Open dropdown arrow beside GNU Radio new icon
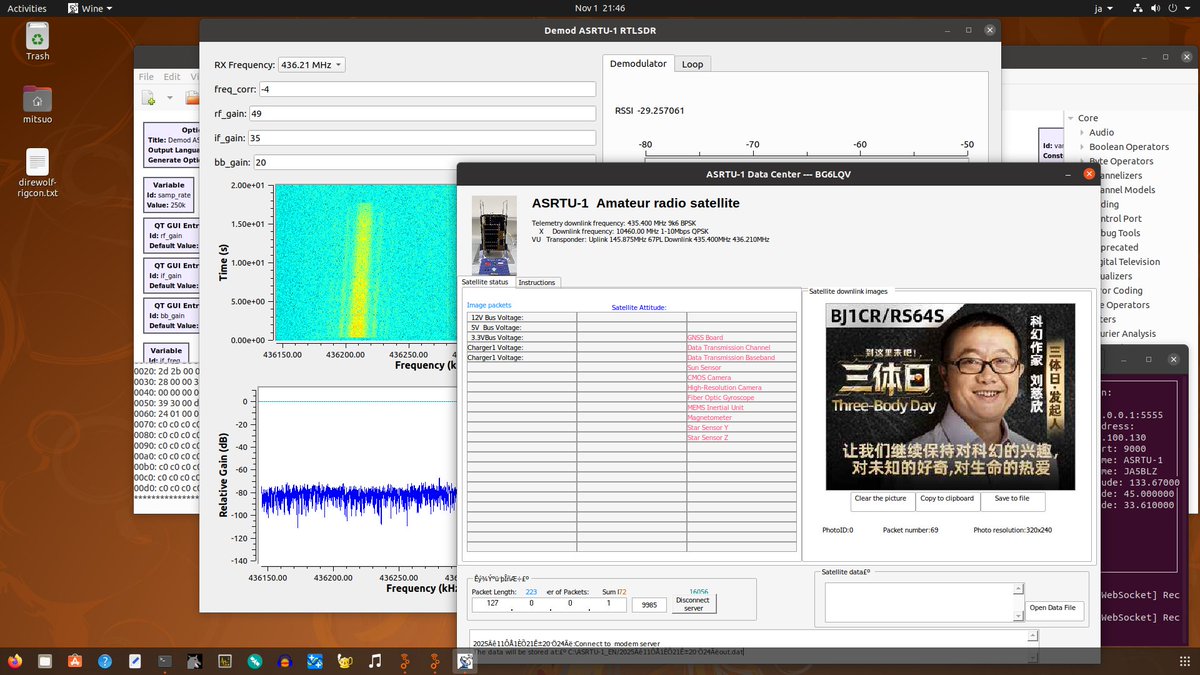Screen dimensions: 1200x675 [x=170, y=98]
